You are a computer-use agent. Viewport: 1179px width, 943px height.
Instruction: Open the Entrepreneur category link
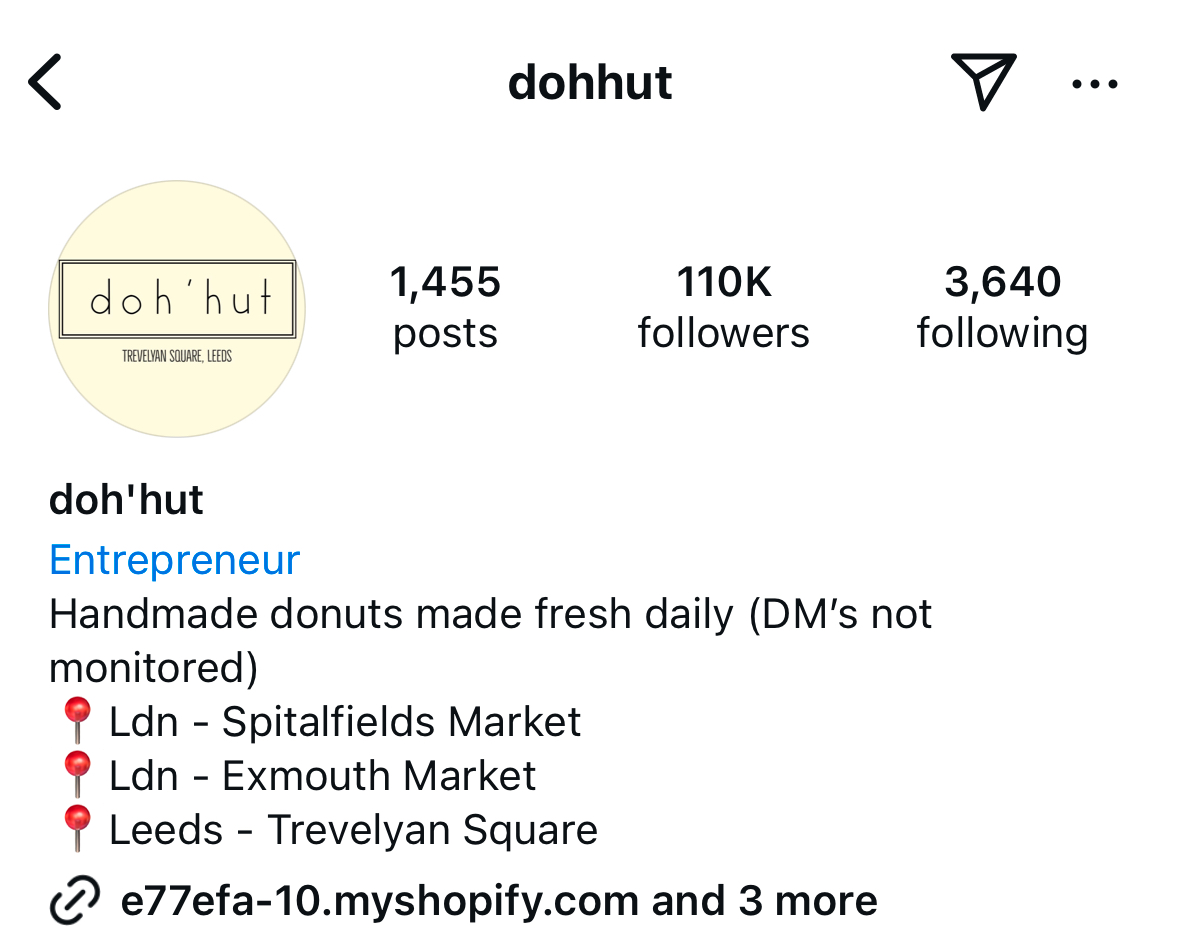[x=174, y=559]
